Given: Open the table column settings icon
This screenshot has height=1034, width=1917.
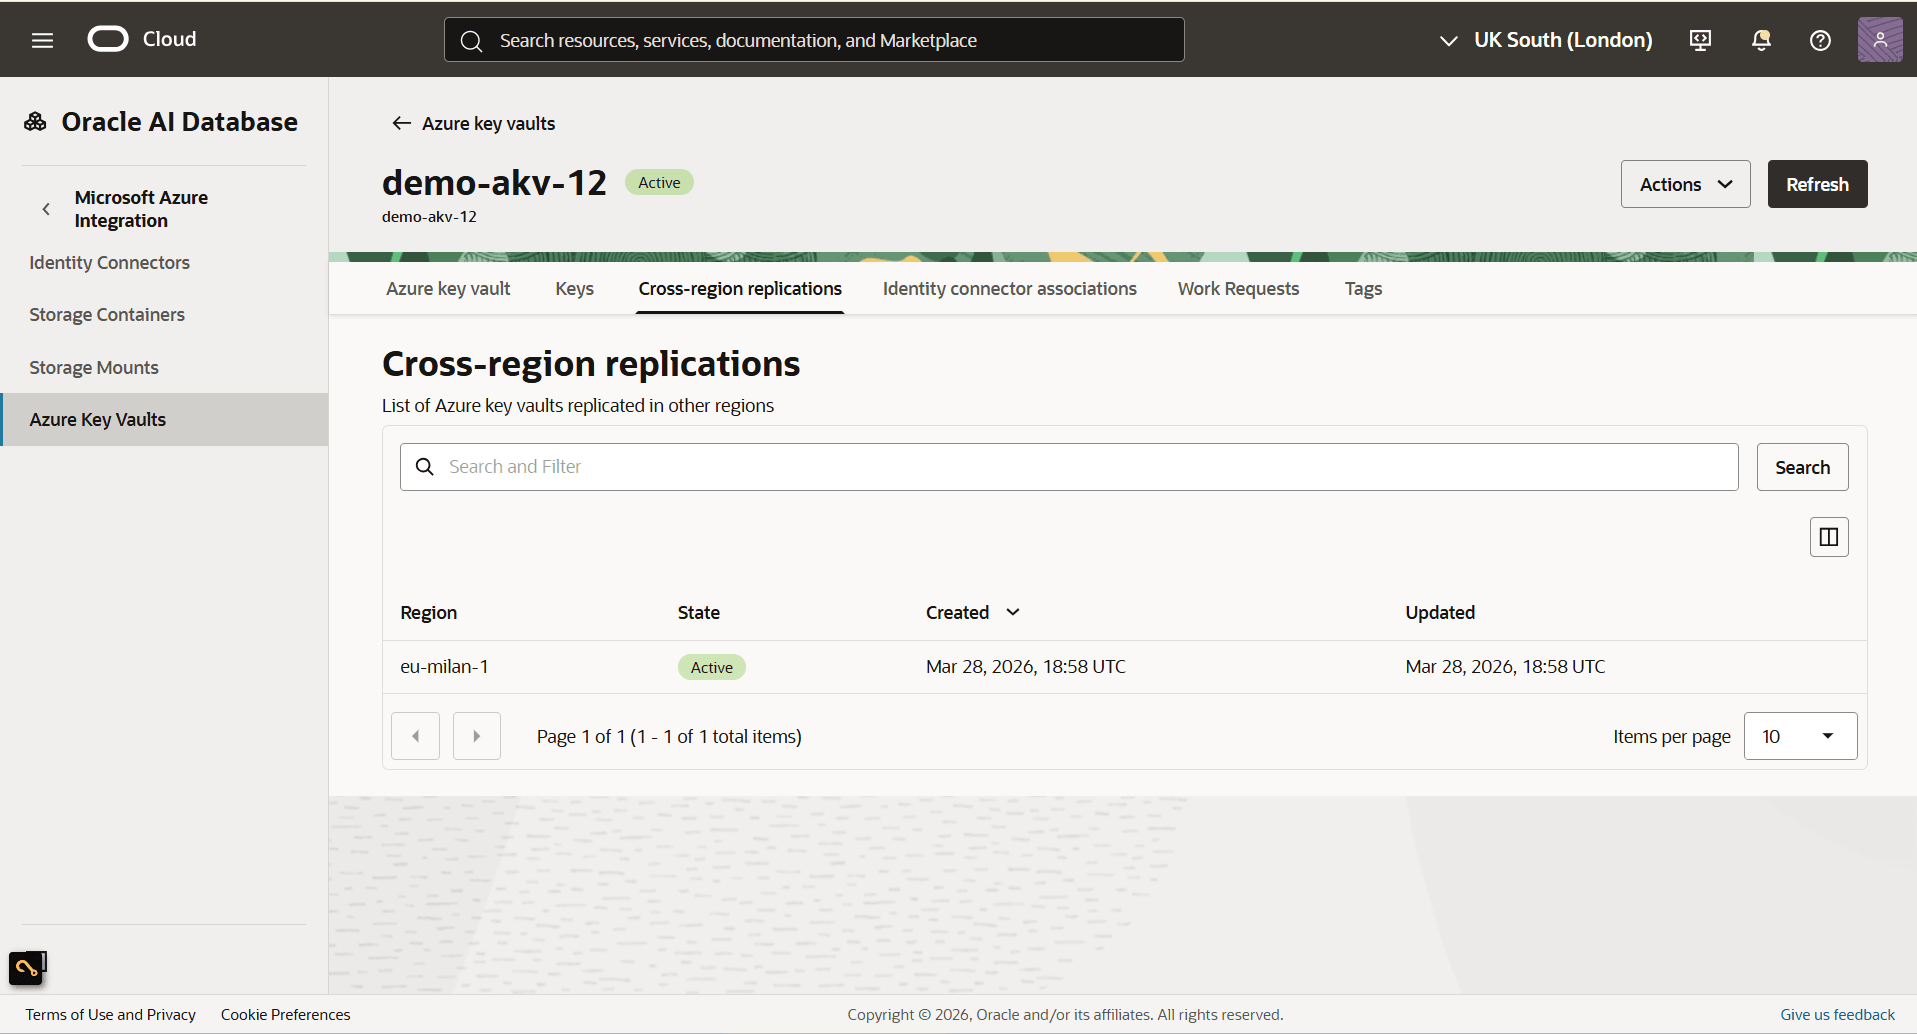Looking at the screenshot, I should (x=1828, y=537).
